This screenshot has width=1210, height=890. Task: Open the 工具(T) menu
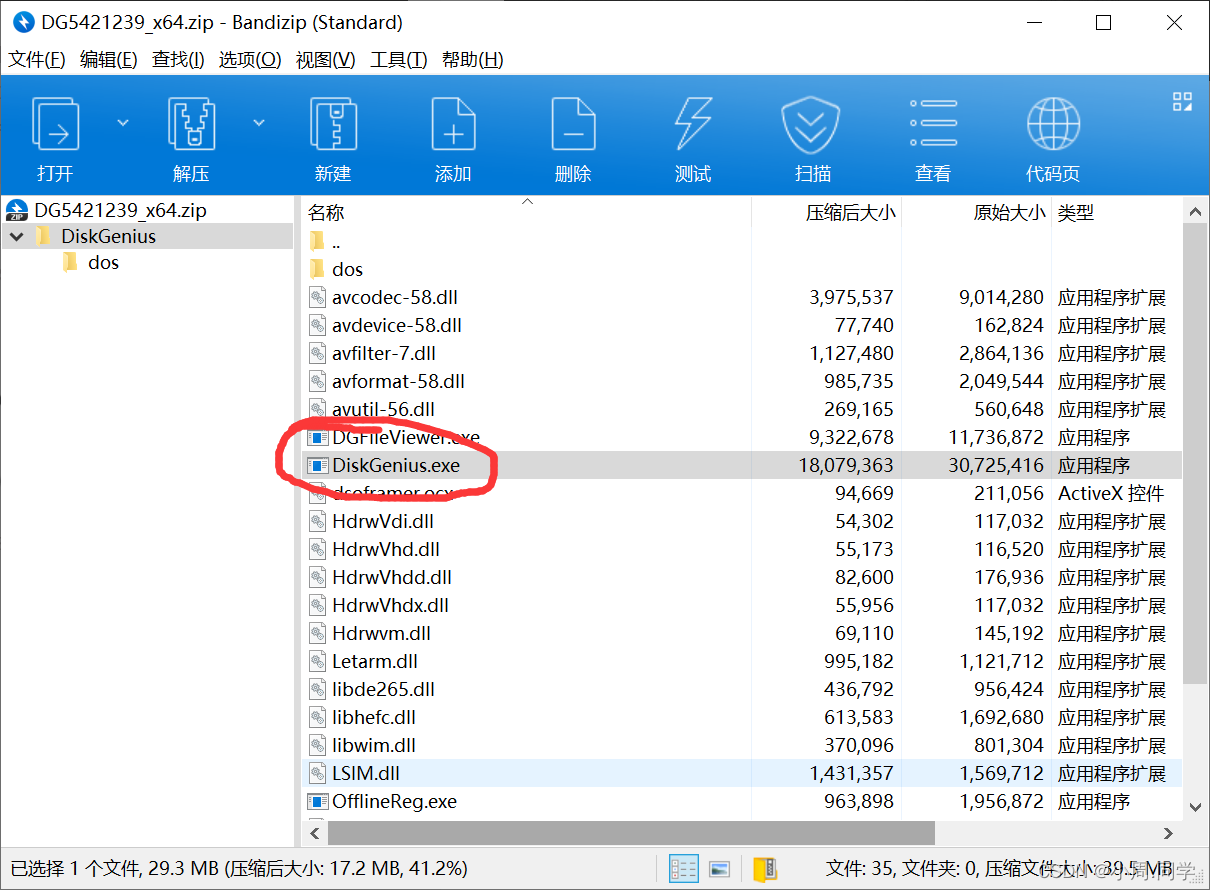coord(398,60)
